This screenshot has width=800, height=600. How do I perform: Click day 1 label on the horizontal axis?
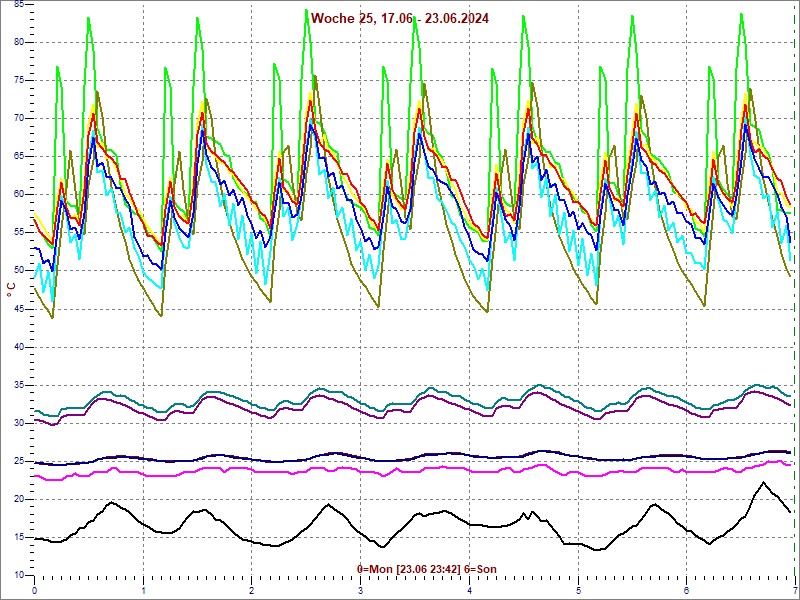143,592
